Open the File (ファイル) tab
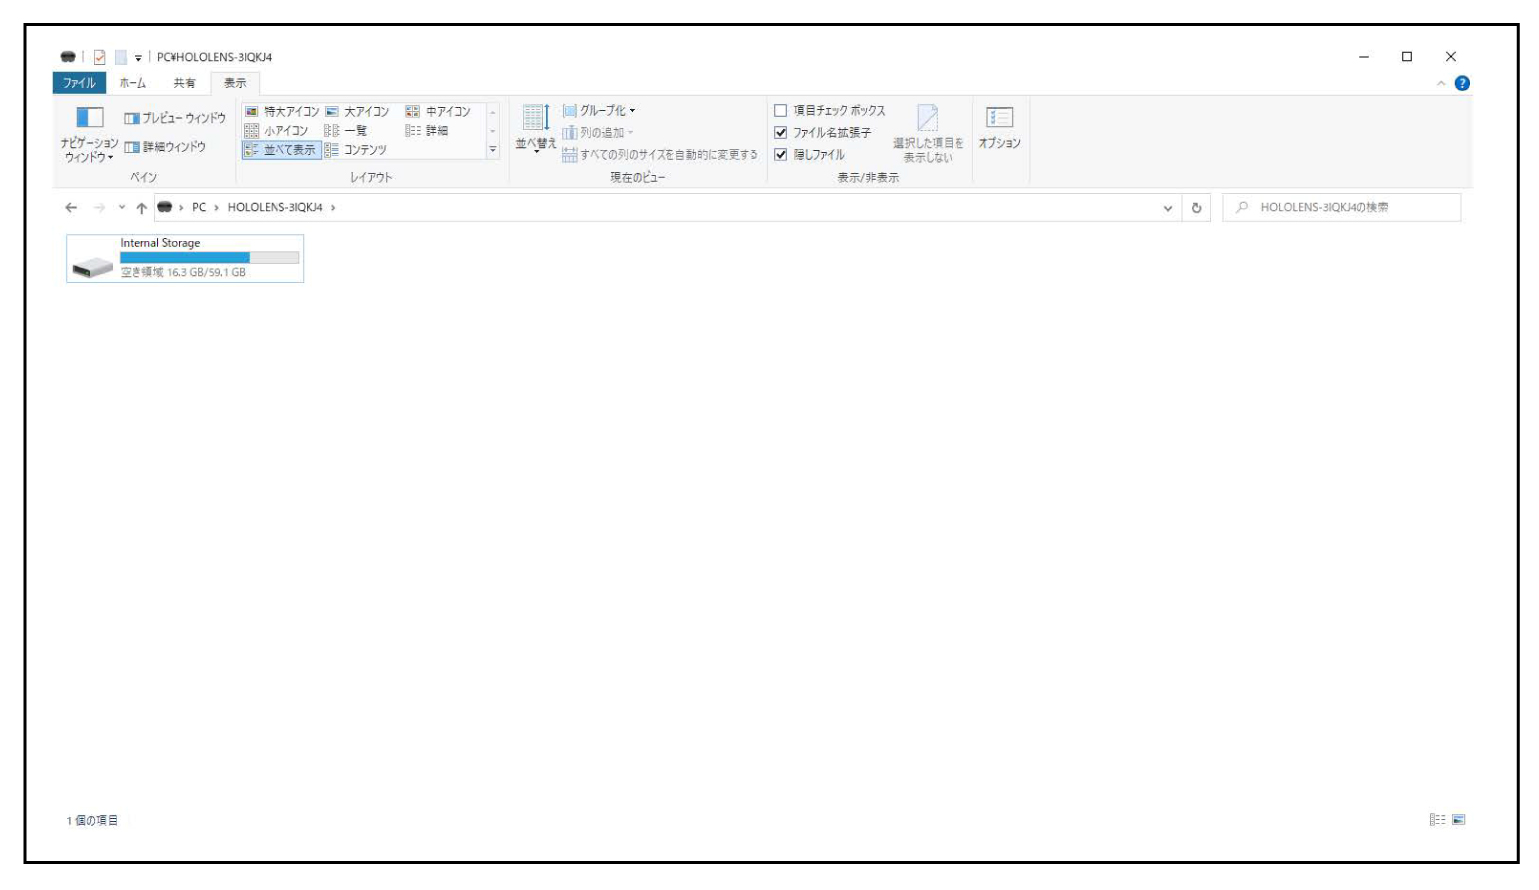This screenshot has width=1539, height=890. click(79, 83)
